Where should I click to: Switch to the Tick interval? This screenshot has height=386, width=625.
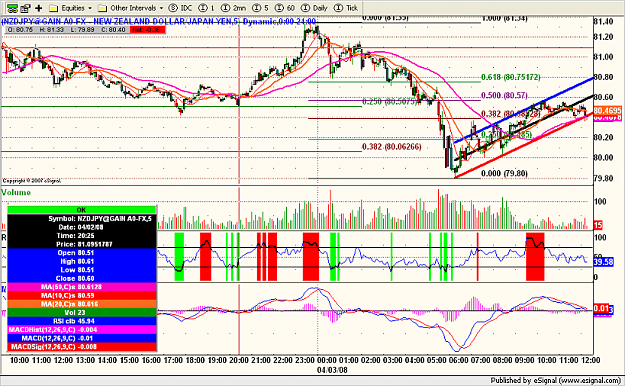(346, 8)
